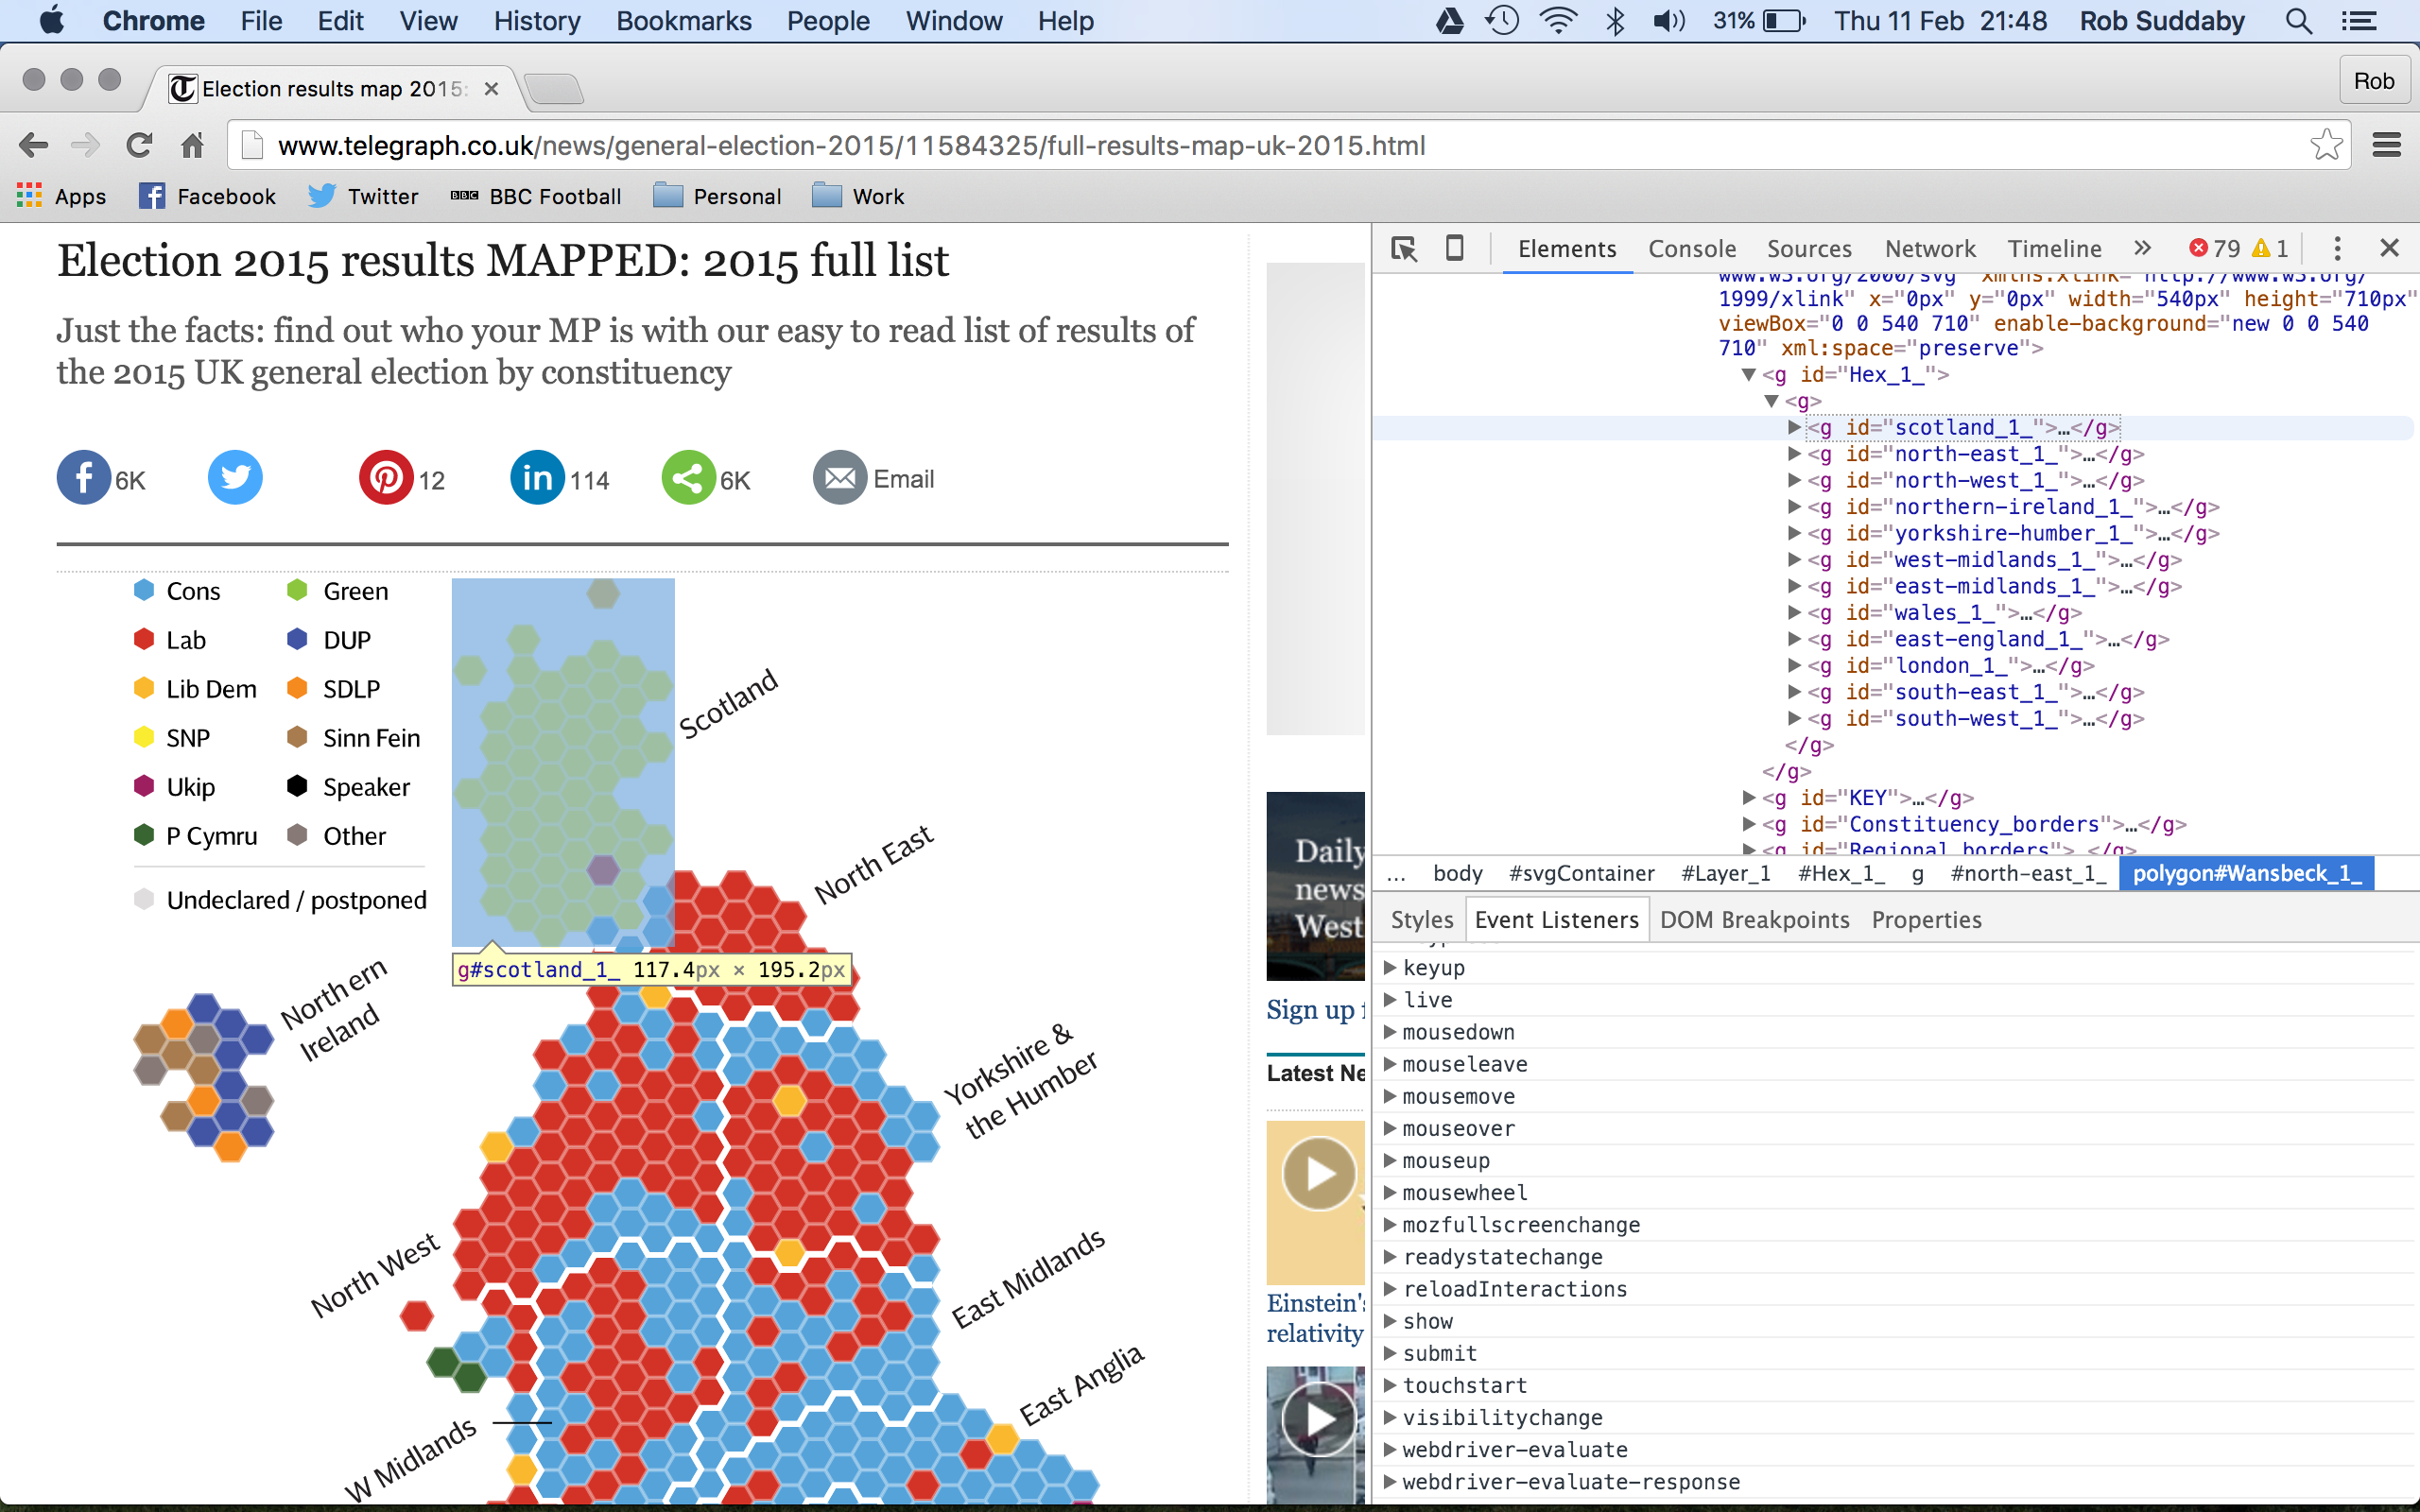Select #north-east_1_ in the breadcrumb
Image resolution: width=2420 pixels, height=1512 pixels.
click(x=2027, y=873)
